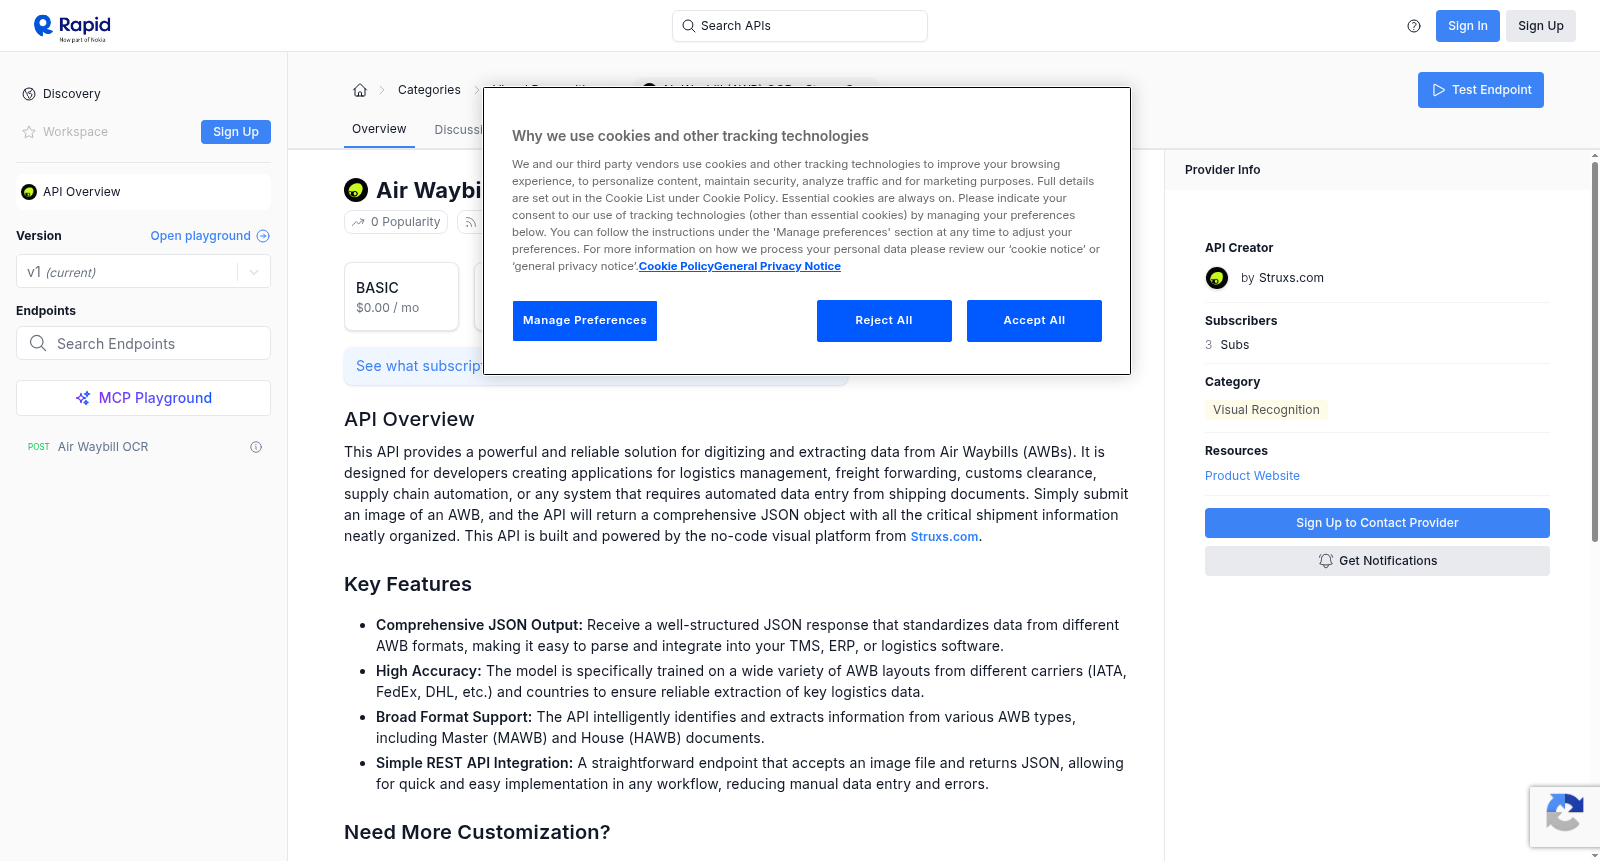1600x861 pixels.
Task: Focus the Search Endpoints field
Action: pyautogui.click(x=144, y=343)
